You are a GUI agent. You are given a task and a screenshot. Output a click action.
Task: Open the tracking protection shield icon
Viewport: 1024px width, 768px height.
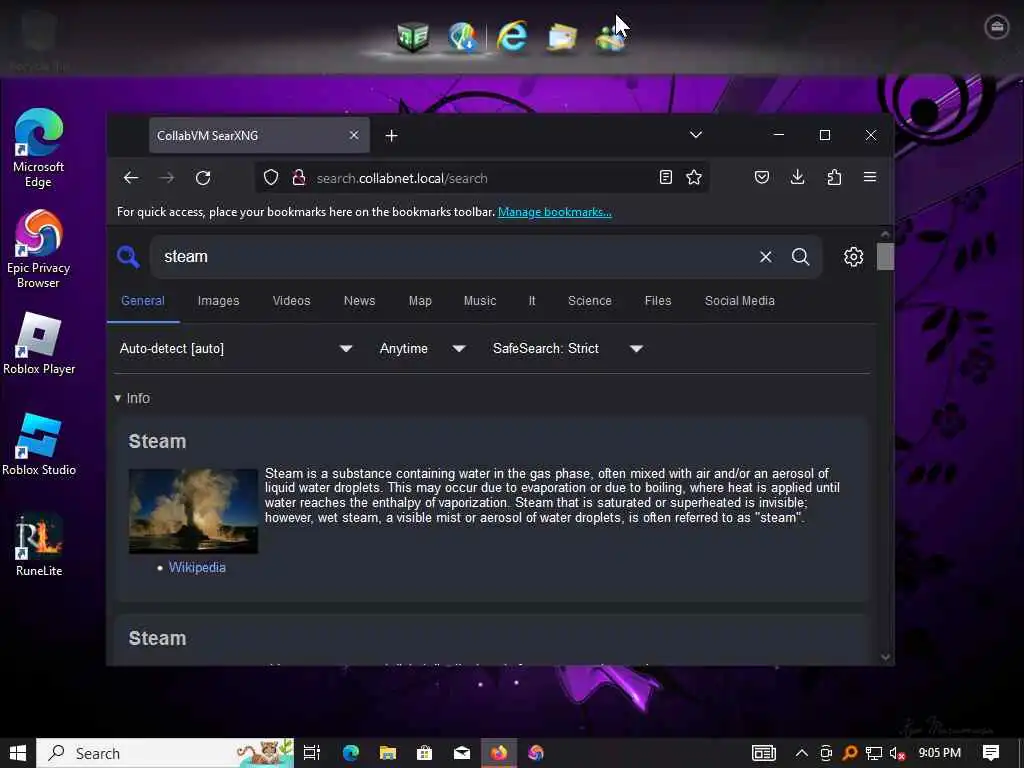click(x=271, y=178)
